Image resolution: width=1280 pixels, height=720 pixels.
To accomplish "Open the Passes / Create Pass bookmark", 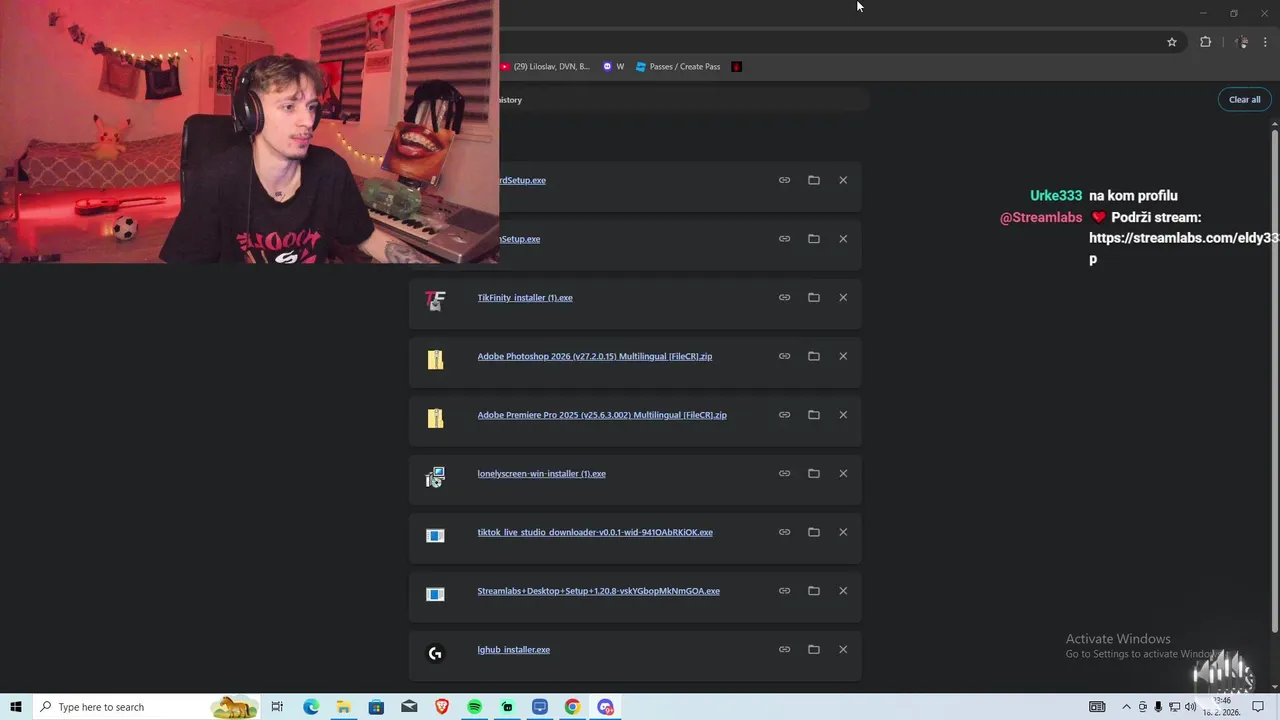I will pos(677,67).
